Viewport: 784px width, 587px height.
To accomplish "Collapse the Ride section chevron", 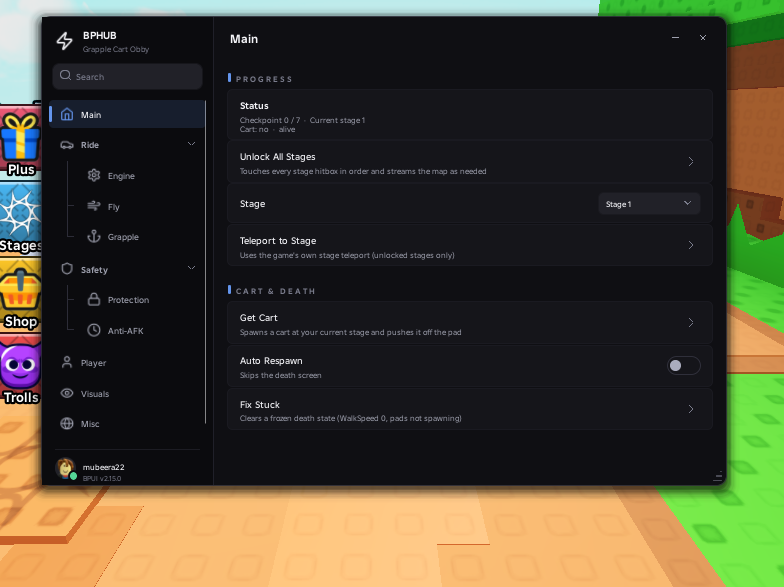I will point(192,144).
